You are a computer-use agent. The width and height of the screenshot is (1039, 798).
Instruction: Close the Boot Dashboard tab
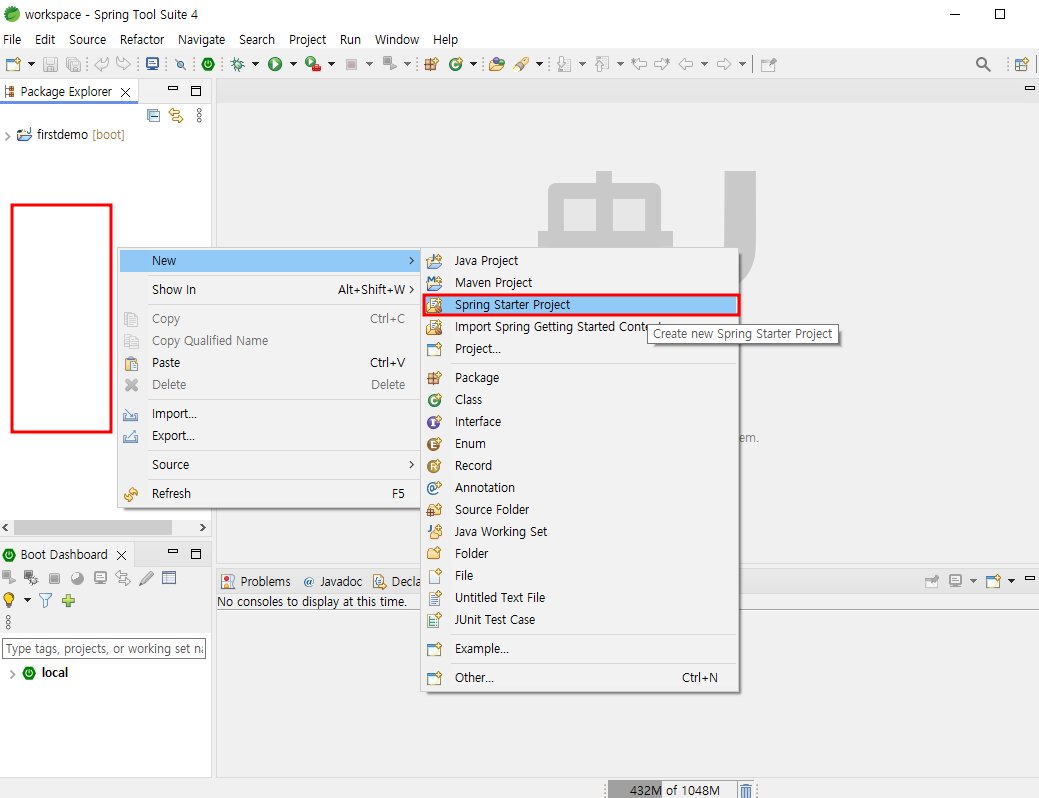[x=121, y=555]
